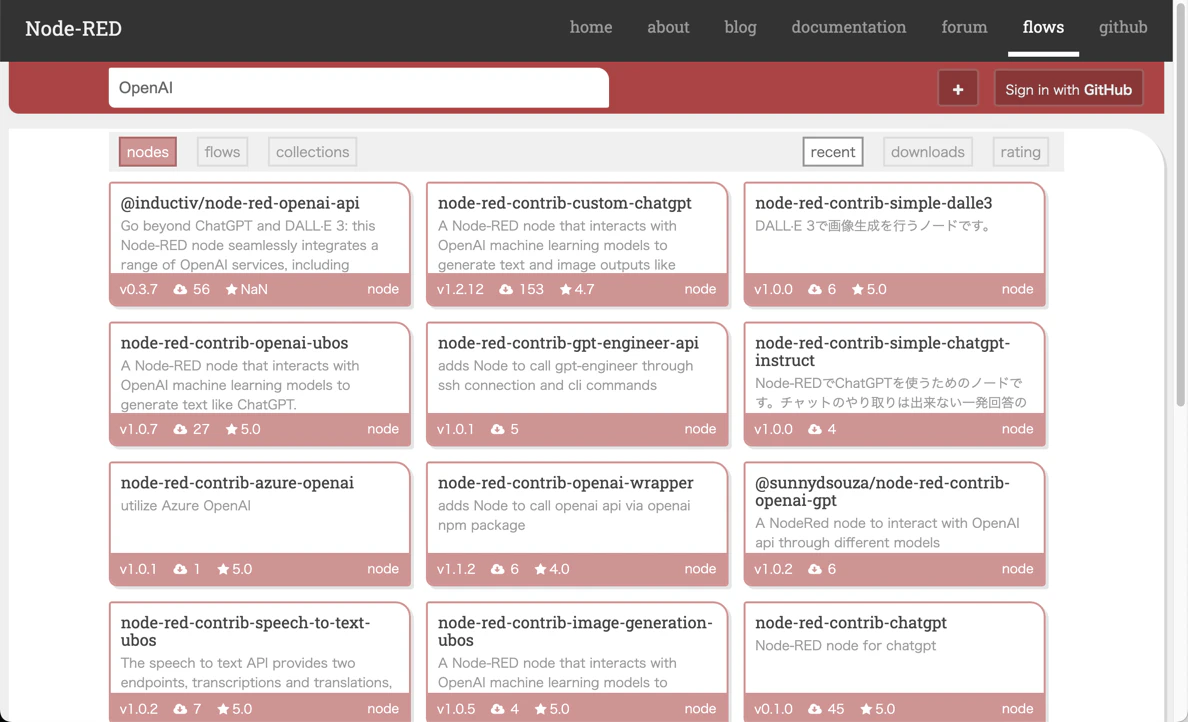1188x722 pixels.
Task: Go to the home page
Action: point(591,27)
